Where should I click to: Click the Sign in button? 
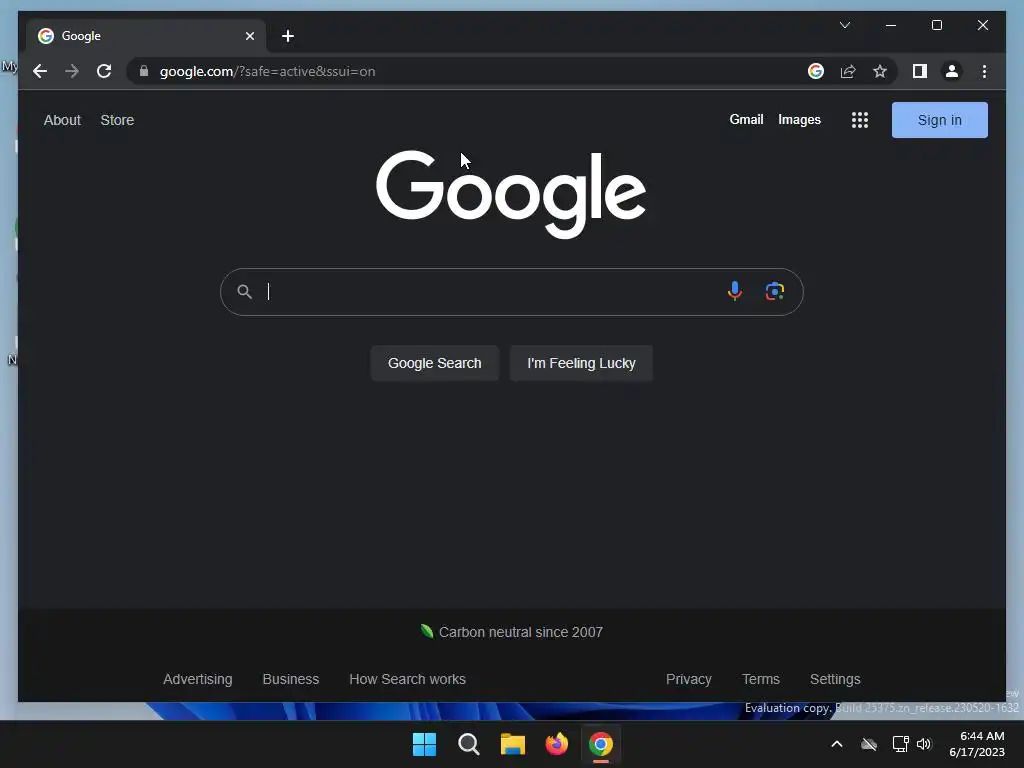click(x=939, y=120)
